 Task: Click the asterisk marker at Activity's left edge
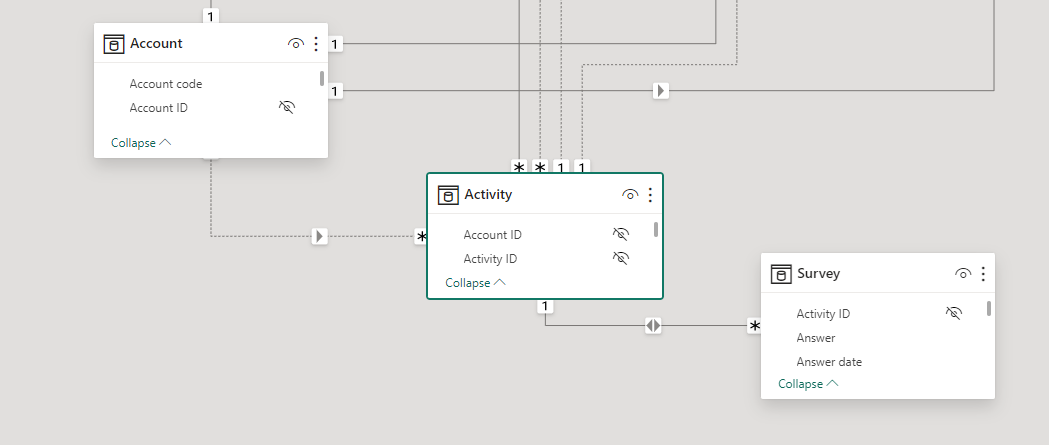[x=421, y=236]
